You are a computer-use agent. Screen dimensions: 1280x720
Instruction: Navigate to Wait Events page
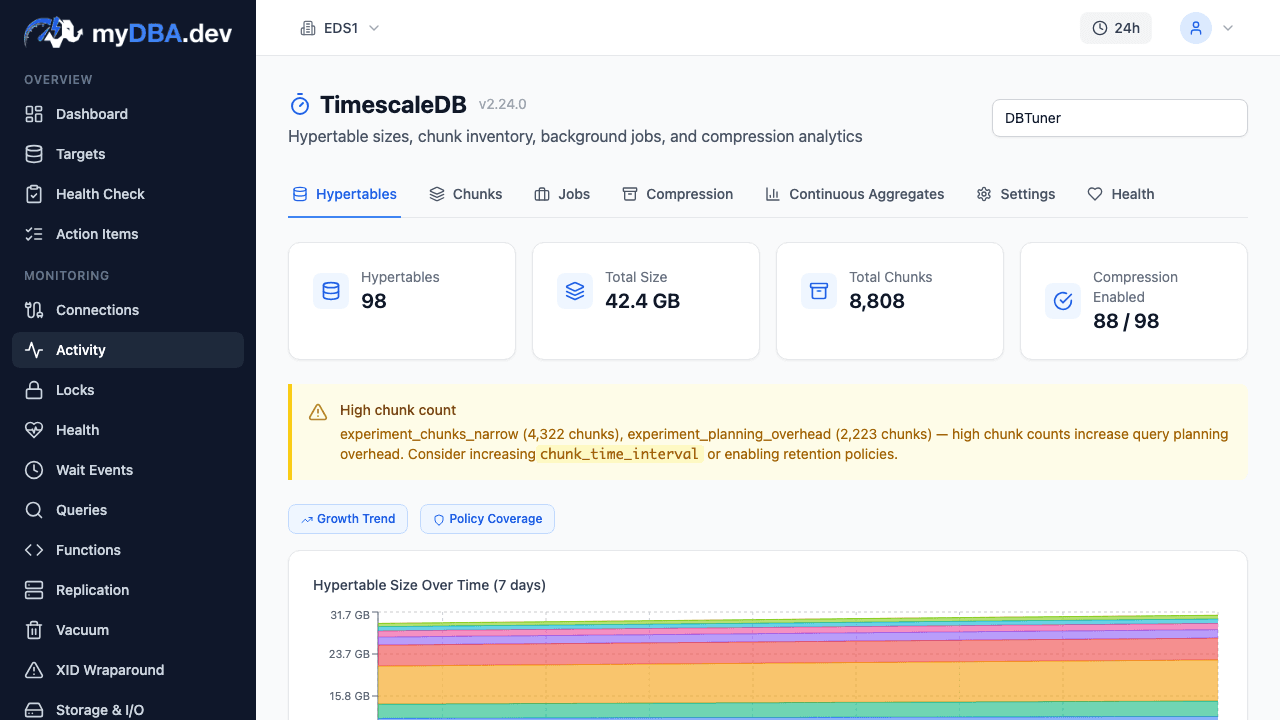[94, 470]
